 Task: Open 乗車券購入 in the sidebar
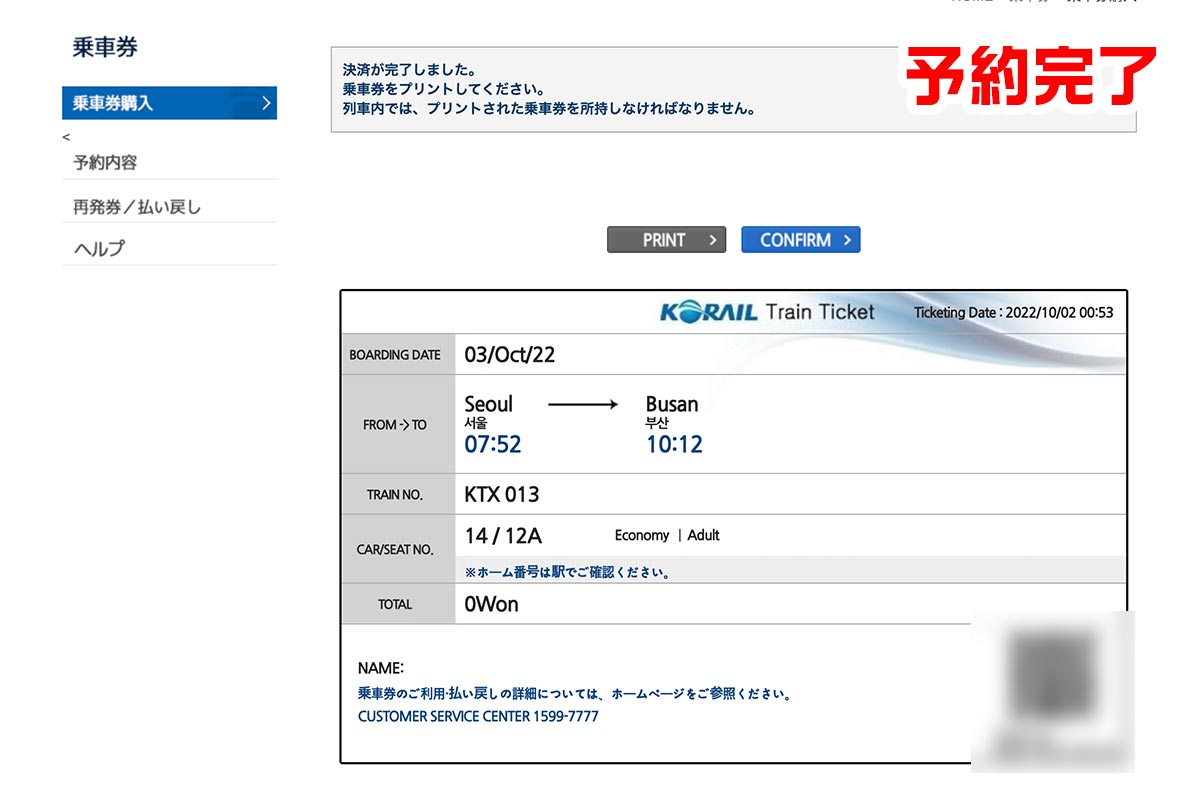169,103
